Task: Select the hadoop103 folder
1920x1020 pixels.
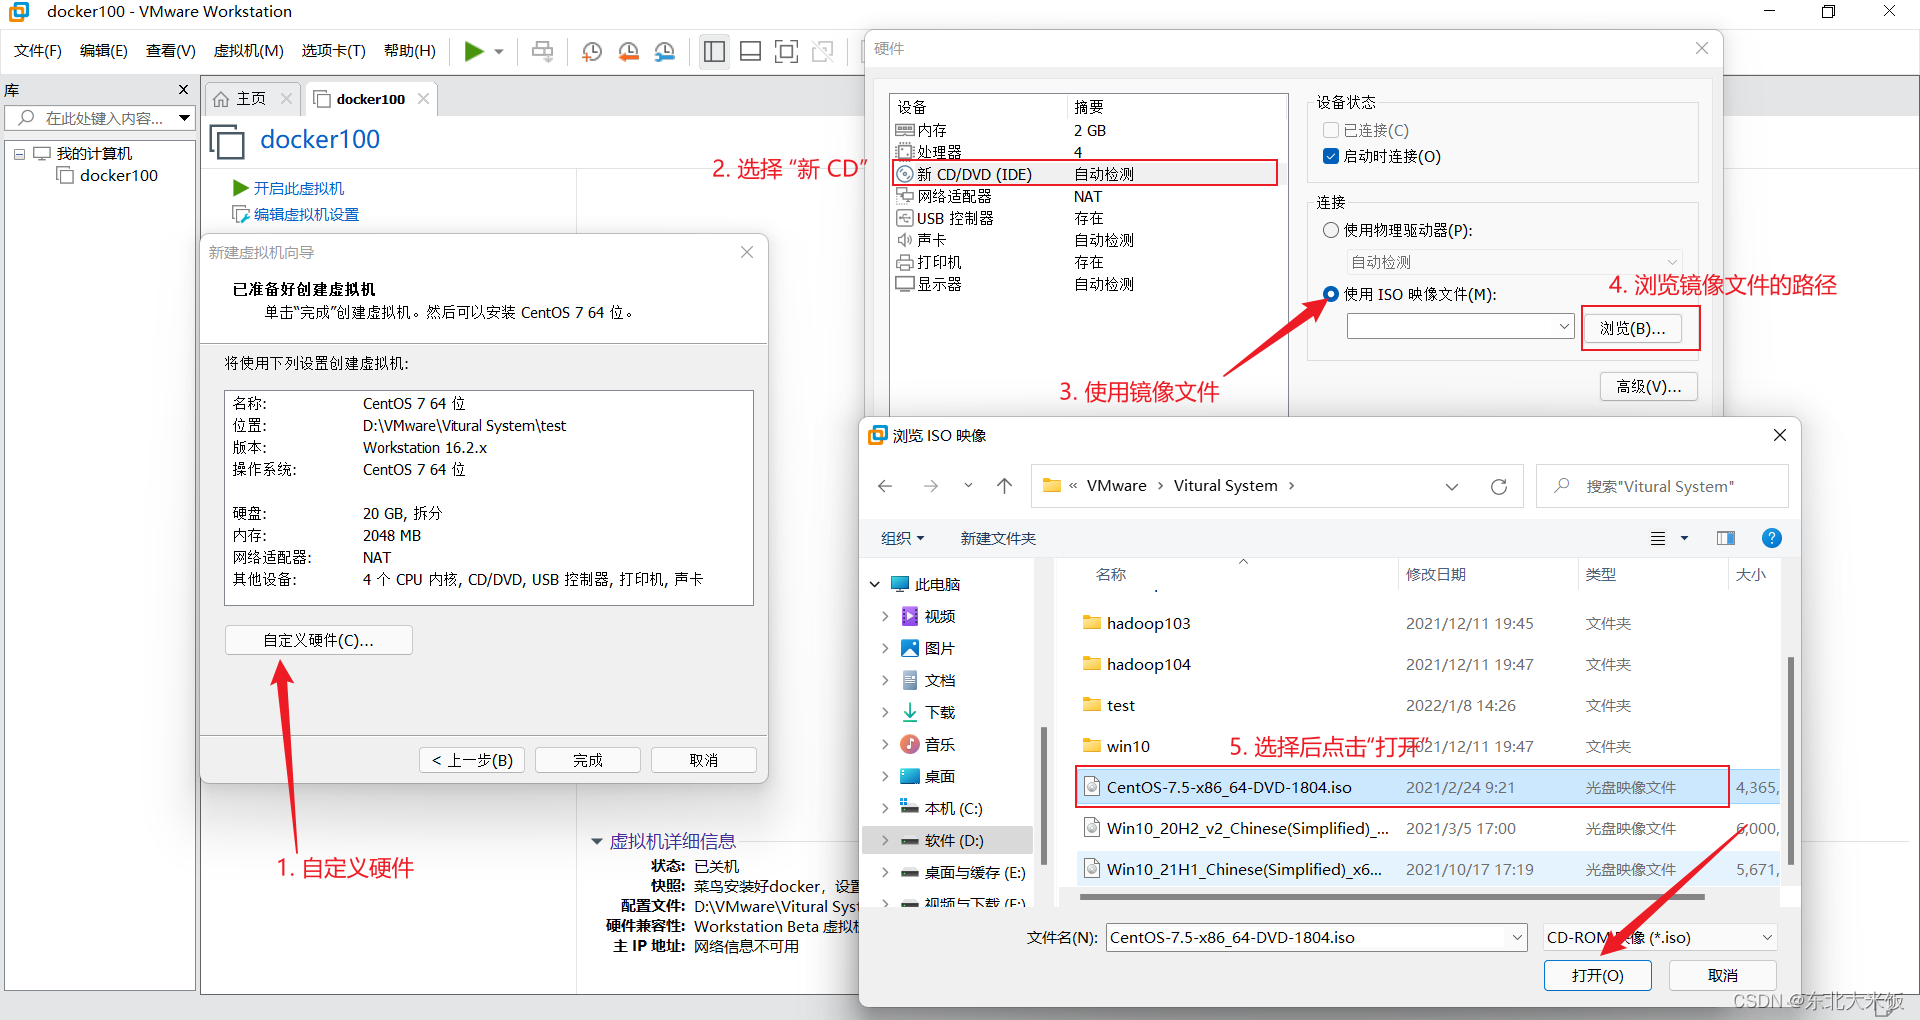Action: (1149, 623)
